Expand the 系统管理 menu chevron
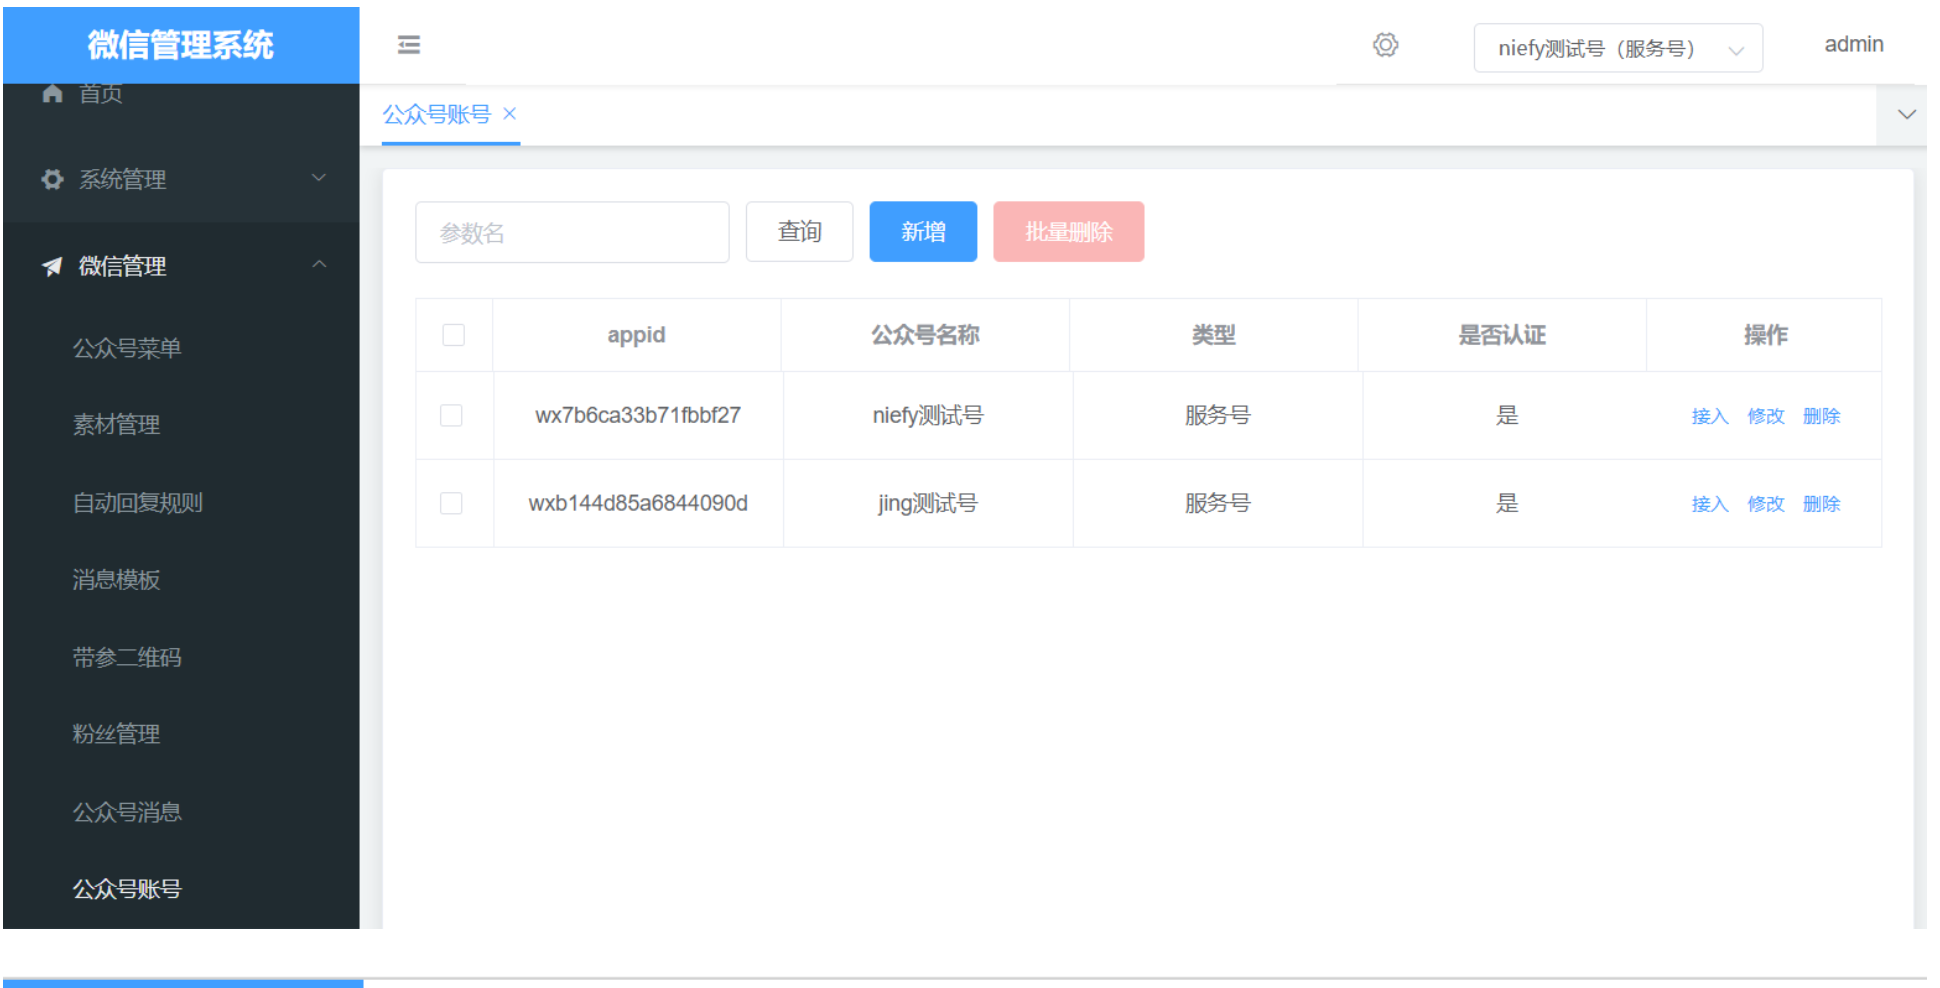The image size is (1940, 988). [319, 178]
